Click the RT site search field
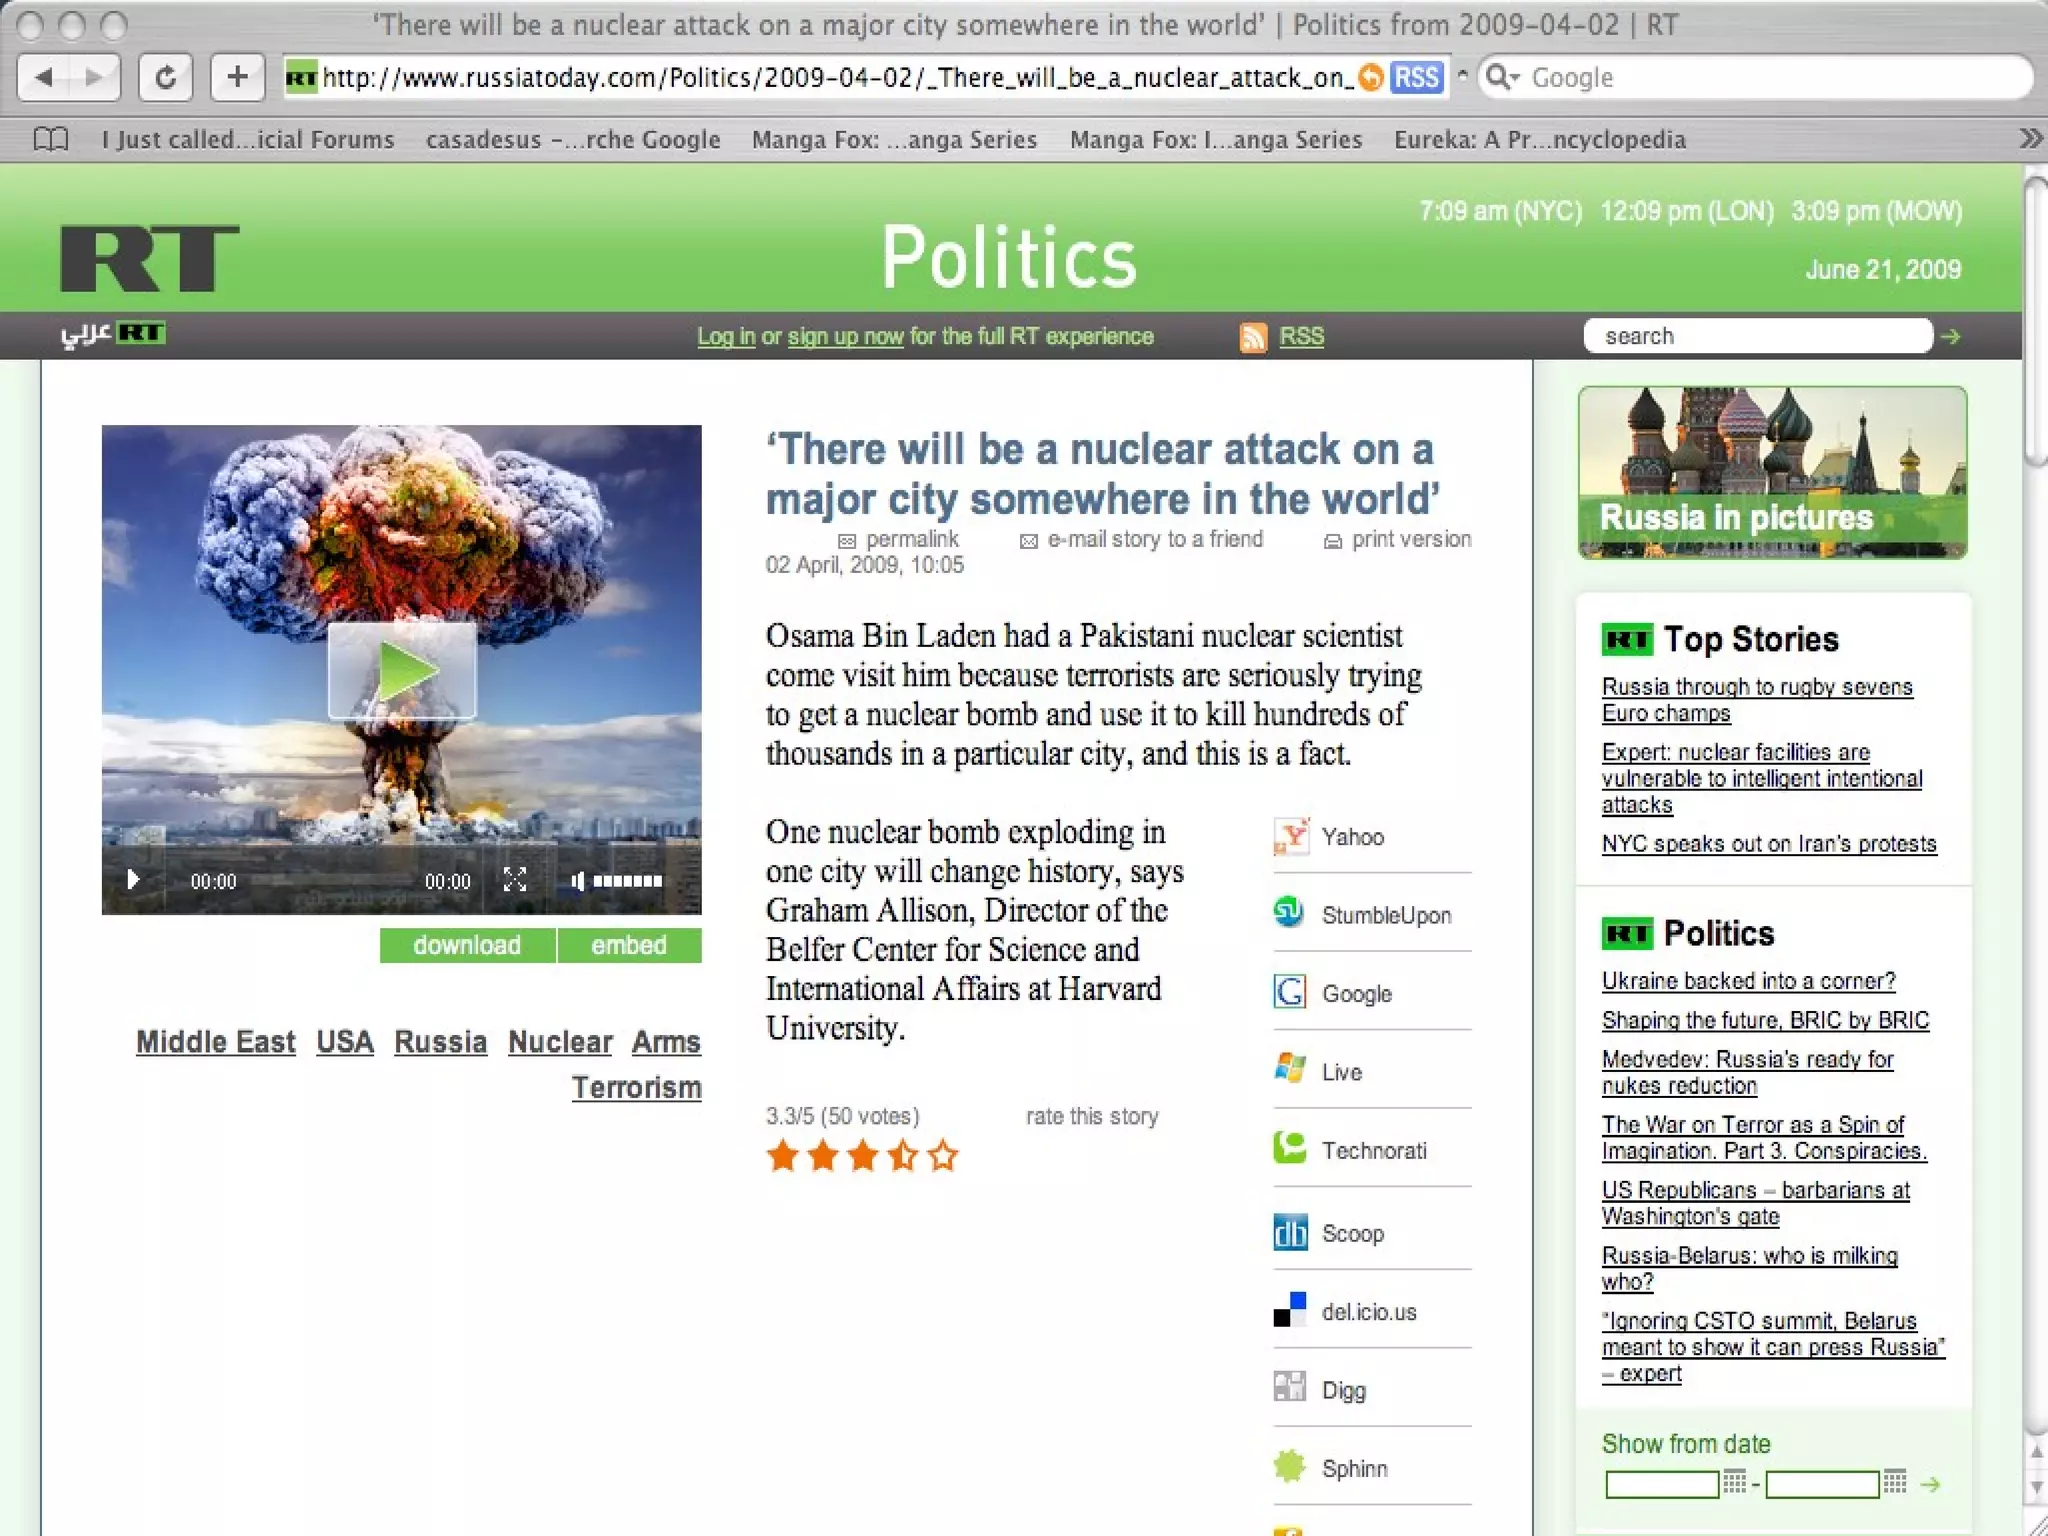This screenshot has width=2048, height=1536. tap(1757, 336)
